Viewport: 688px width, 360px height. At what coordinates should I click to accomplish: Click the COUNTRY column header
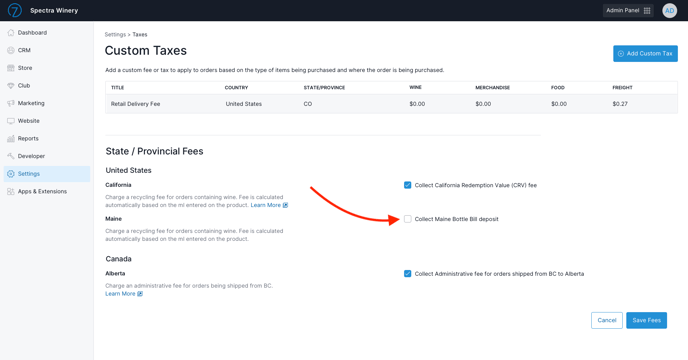236,88
